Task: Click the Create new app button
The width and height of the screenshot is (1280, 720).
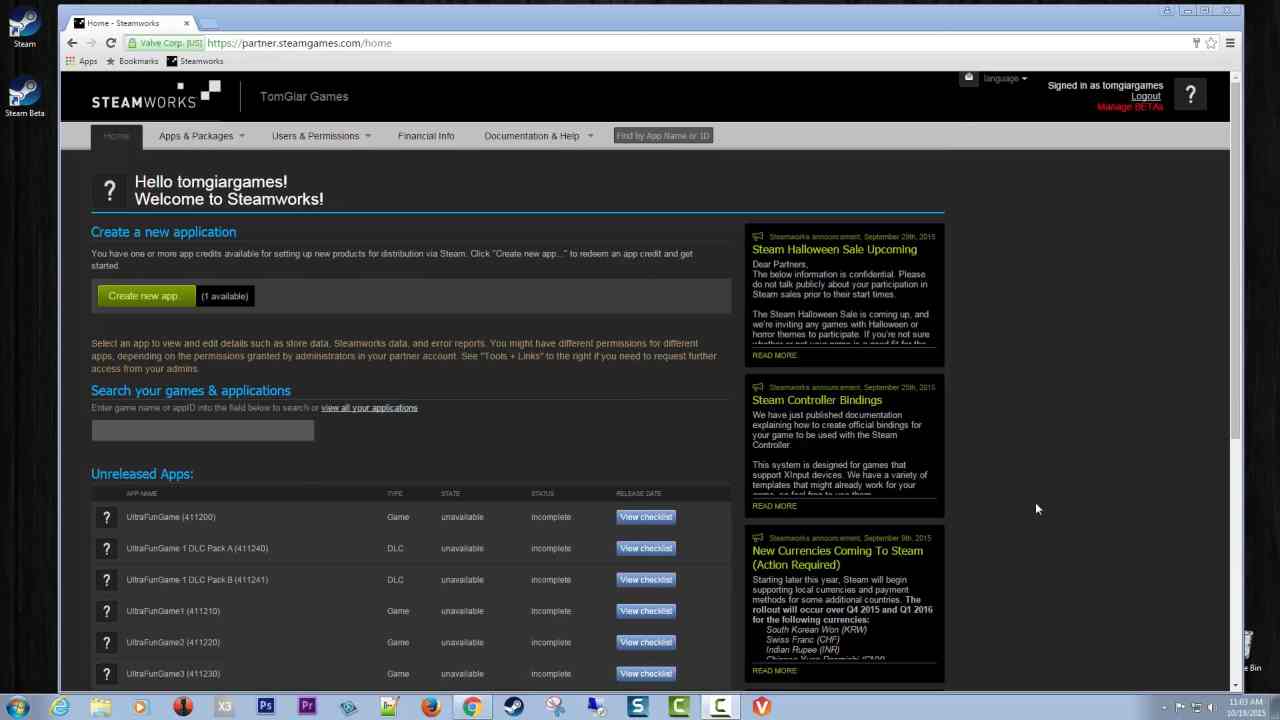Action: (143, 296)
